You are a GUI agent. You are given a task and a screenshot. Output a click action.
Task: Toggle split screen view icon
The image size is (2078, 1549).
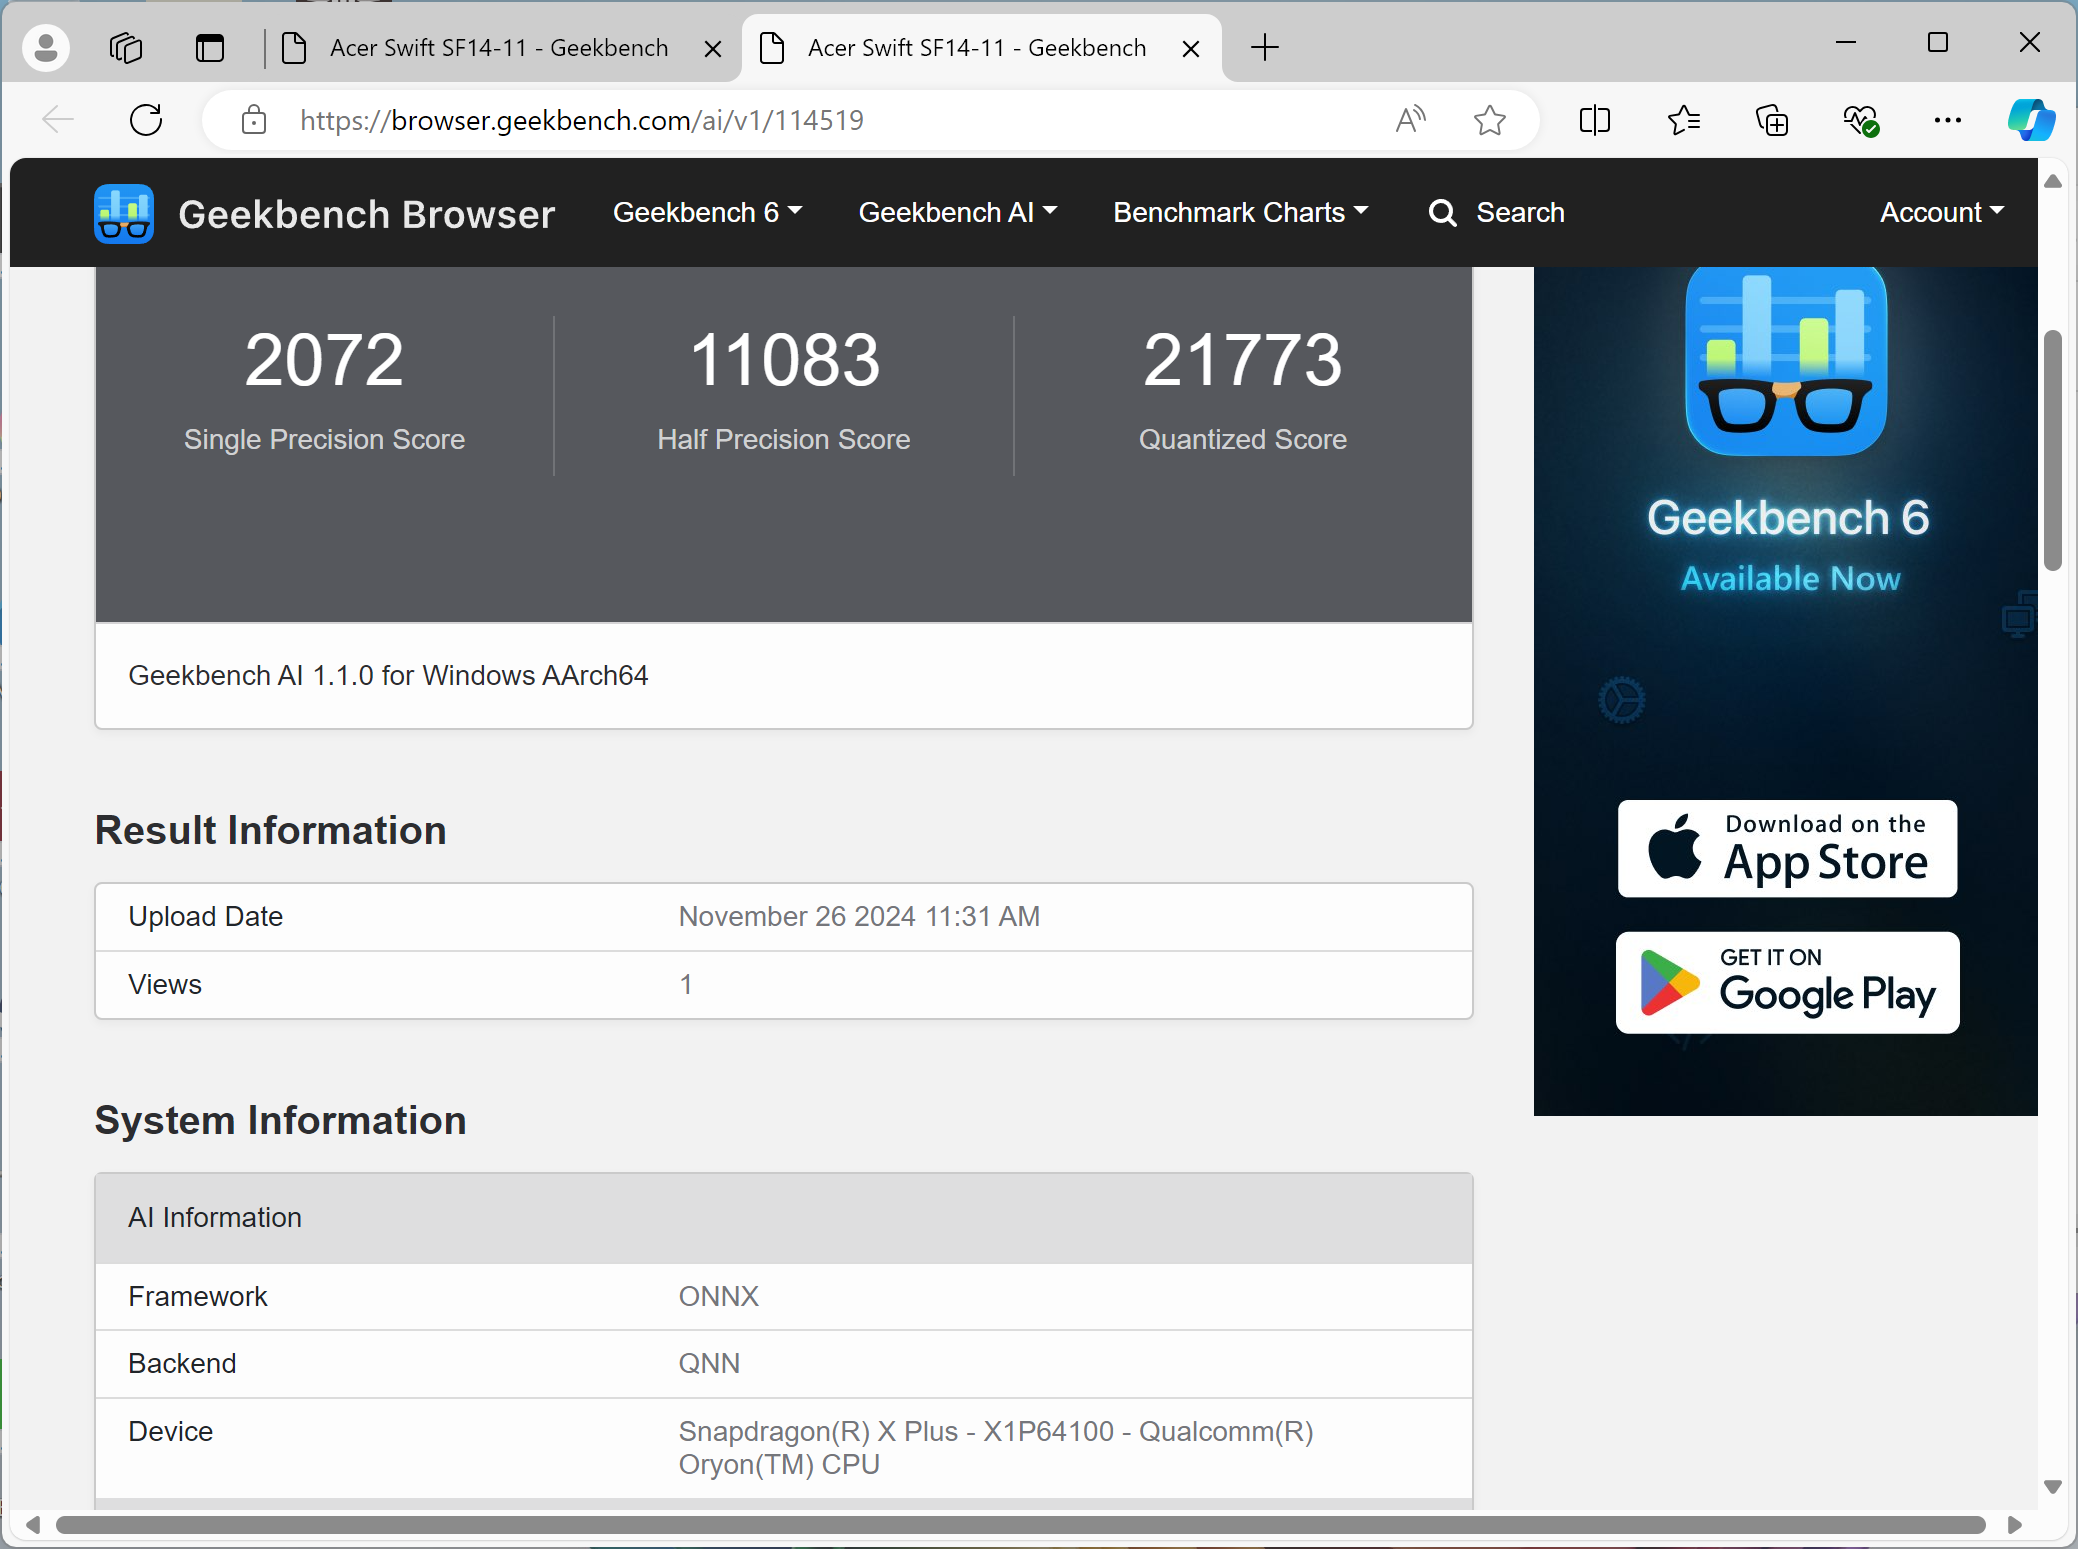(x=1595, y=120)
